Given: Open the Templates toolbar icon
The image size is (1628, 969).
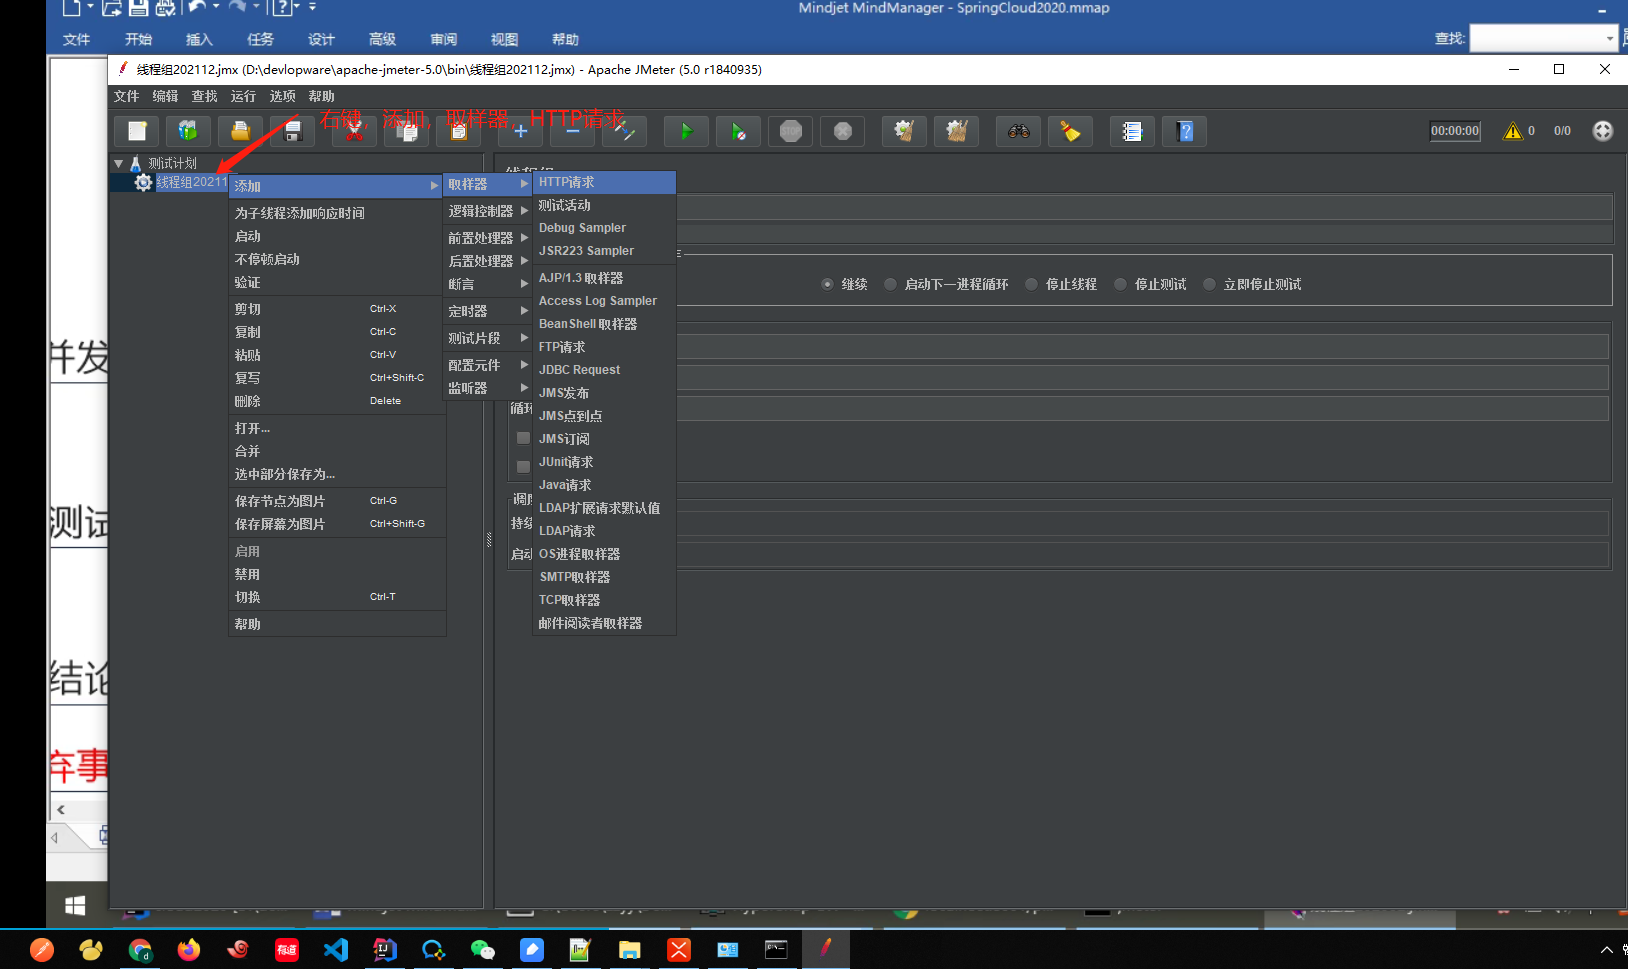Looking at the screenshot, I should [x=188, y=131].
